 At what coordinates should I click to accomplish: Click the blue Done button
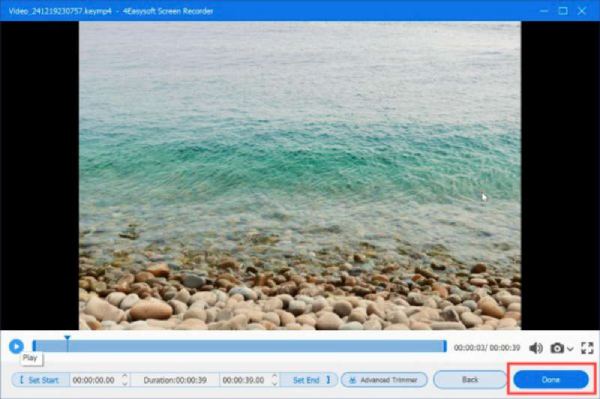coord(551,379)
